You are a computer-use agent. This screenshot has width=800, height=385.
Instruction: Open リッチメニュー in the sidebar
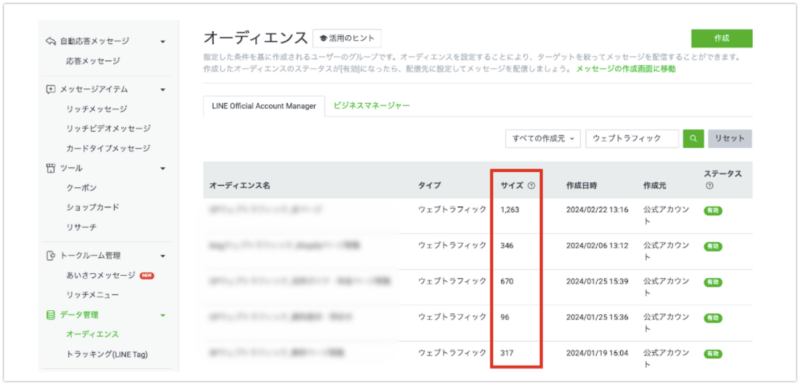point(93,295)
